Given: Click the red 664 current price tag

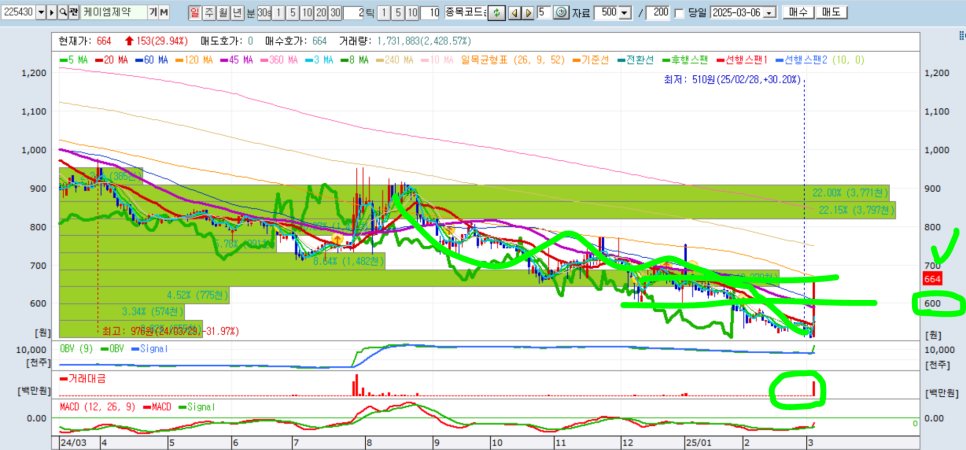Looking at the screenshot, I should click(931, 279).
